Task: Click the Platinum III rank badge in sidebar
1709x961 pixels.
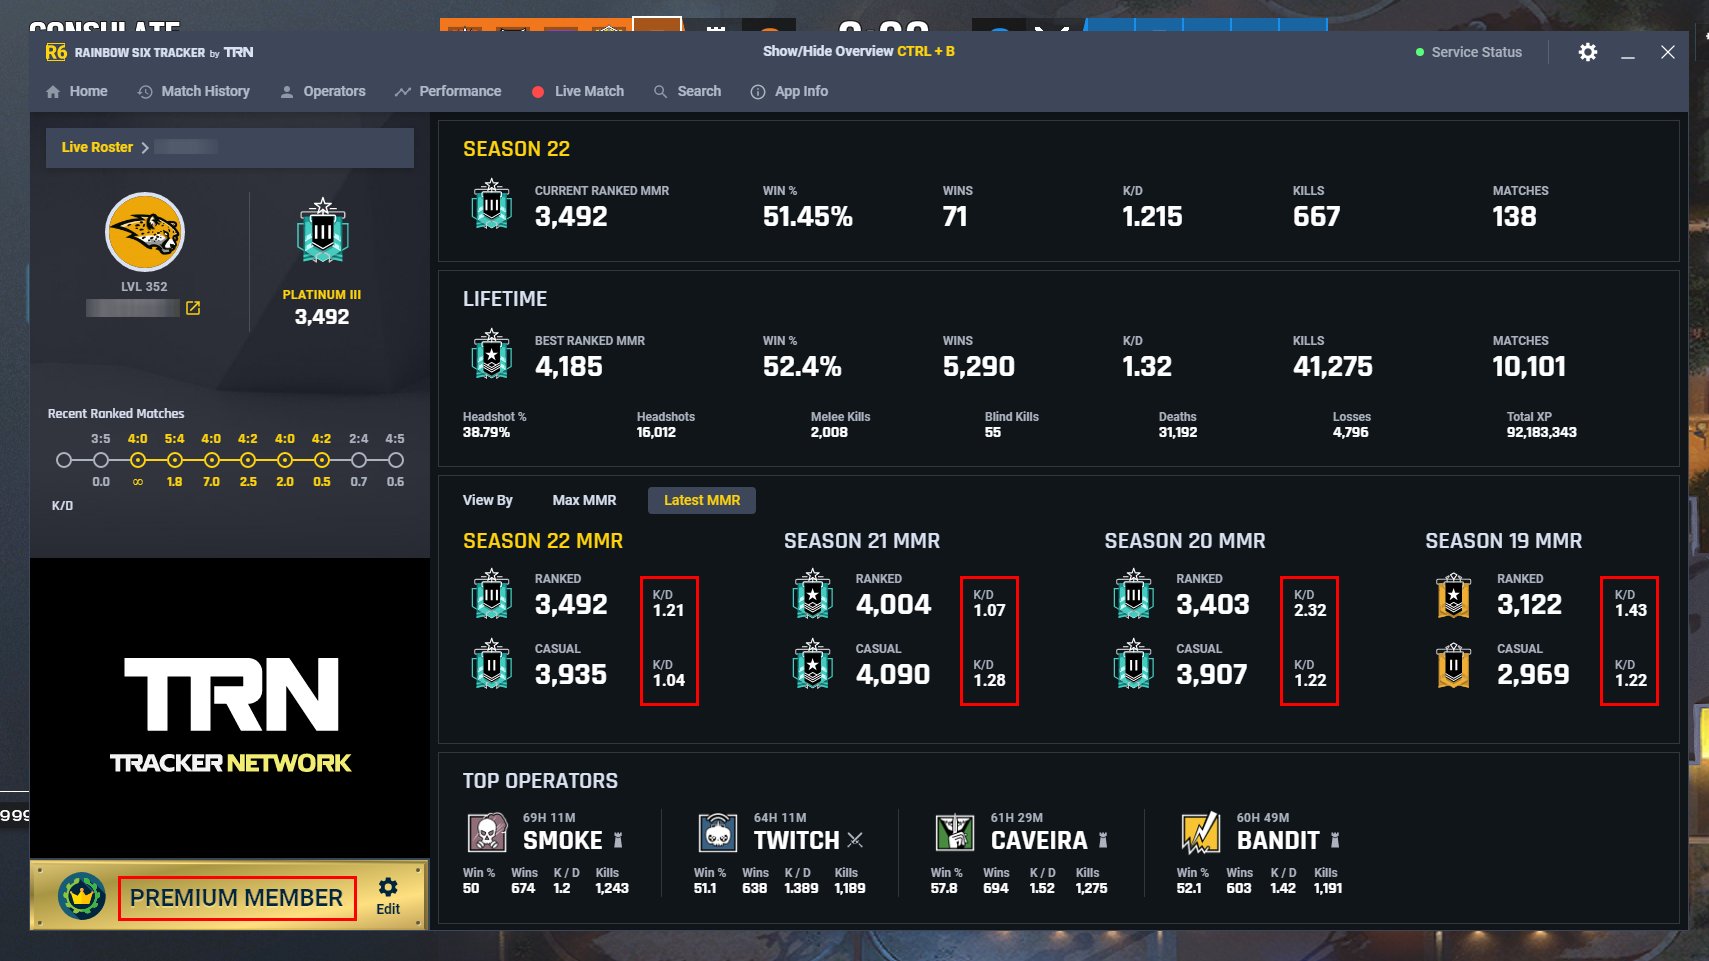Action: [x=322, y=231]
